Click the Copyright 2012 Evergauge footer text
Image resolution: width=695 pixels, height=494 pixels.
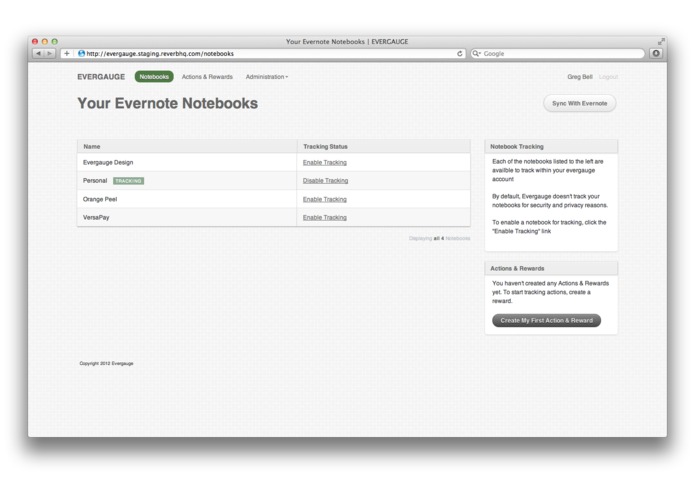pos(106,363)
